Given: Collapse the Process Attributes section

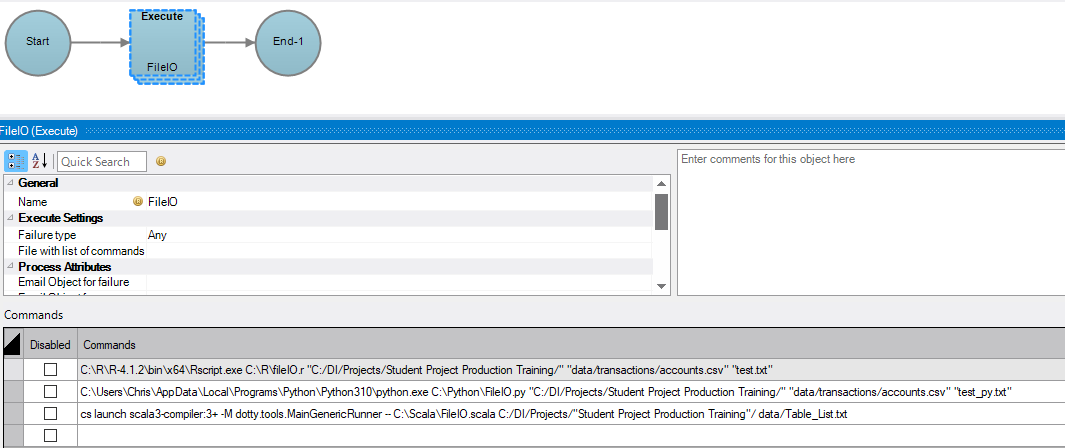Looking at the screenshot, I should coord(10,267).
